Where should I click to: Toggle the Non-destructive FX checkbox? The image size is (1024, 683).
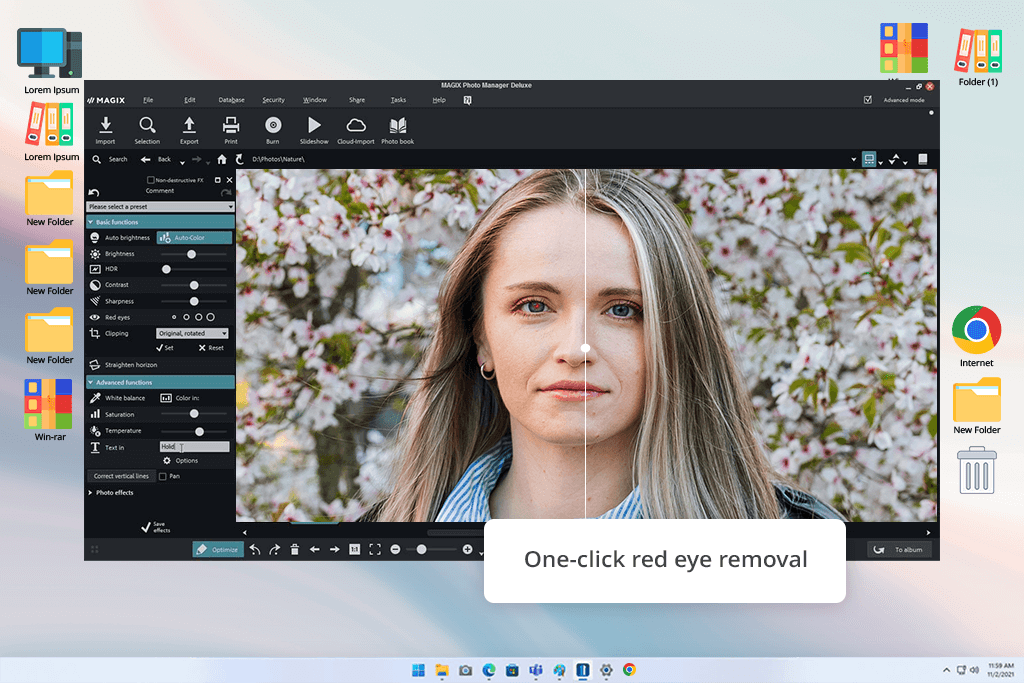[x=151, y=180]
